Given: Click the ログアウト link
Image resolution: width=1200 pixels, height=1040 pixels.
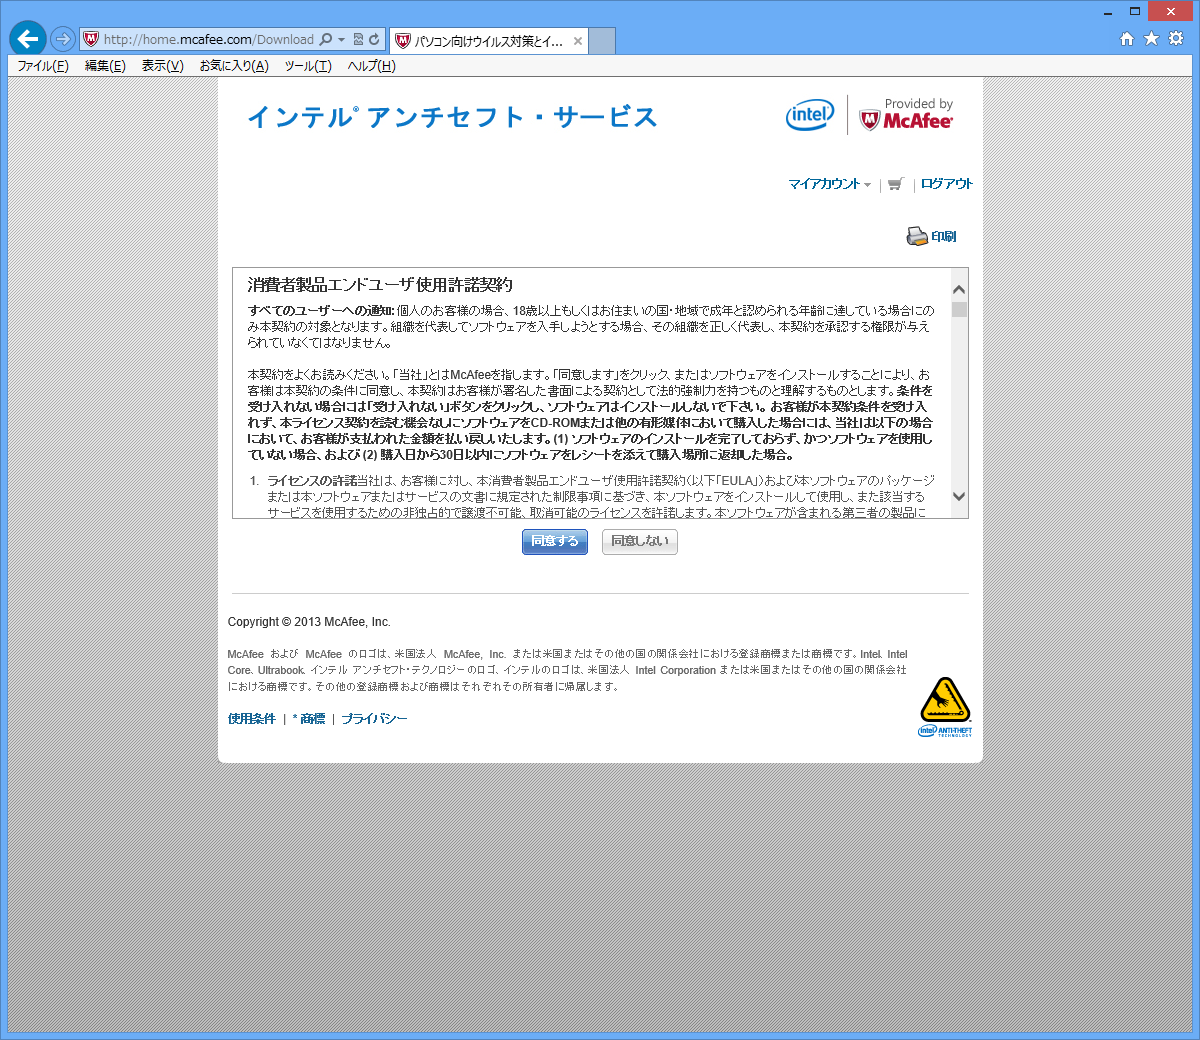Looking at the screenshot, I should [946, 184].
